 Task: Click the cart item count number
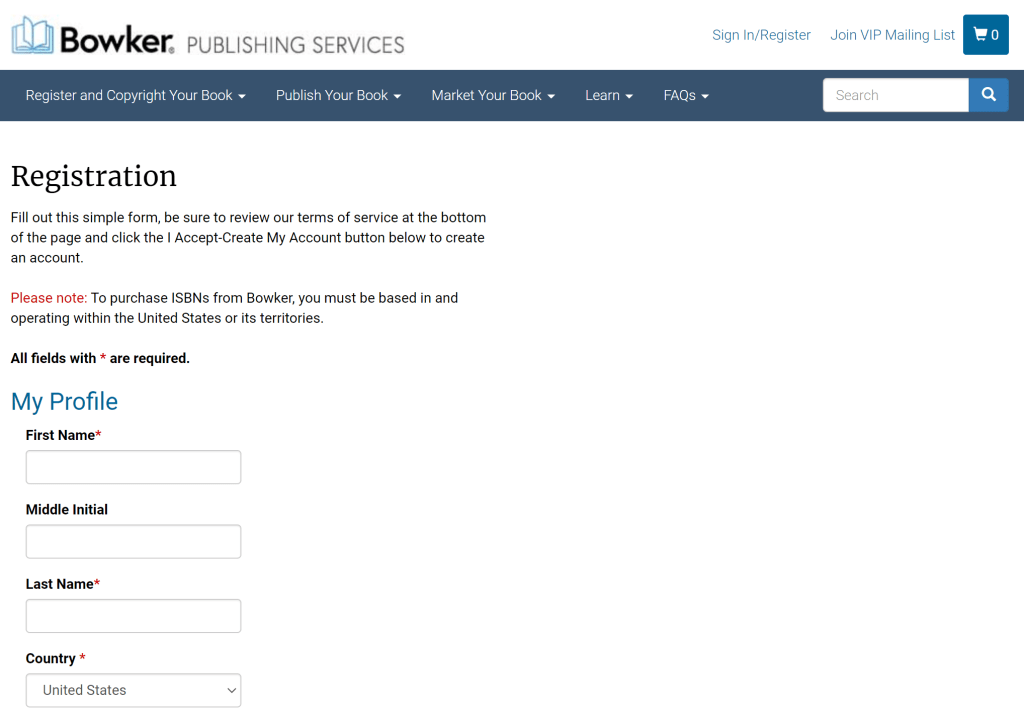click(x=995, y=35)
